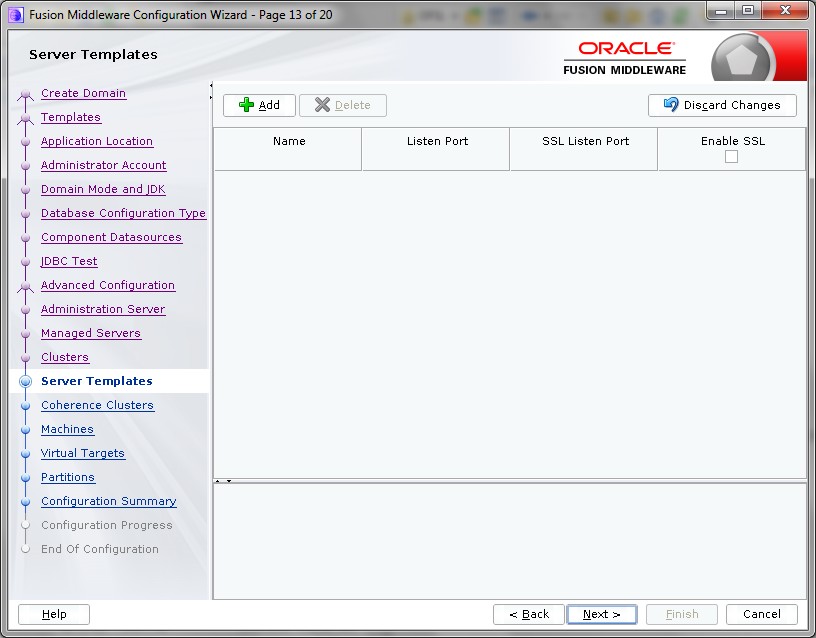Jump to the Virtual Targets step
The image size is (816, 638).
pyautogui.click(x=83, y=453)
